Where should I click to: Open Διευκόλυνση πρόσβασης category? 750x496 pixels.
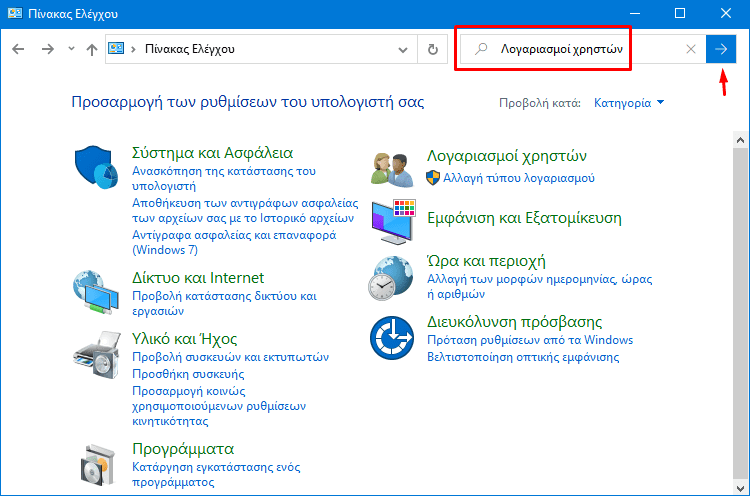(x=514, y=322)
